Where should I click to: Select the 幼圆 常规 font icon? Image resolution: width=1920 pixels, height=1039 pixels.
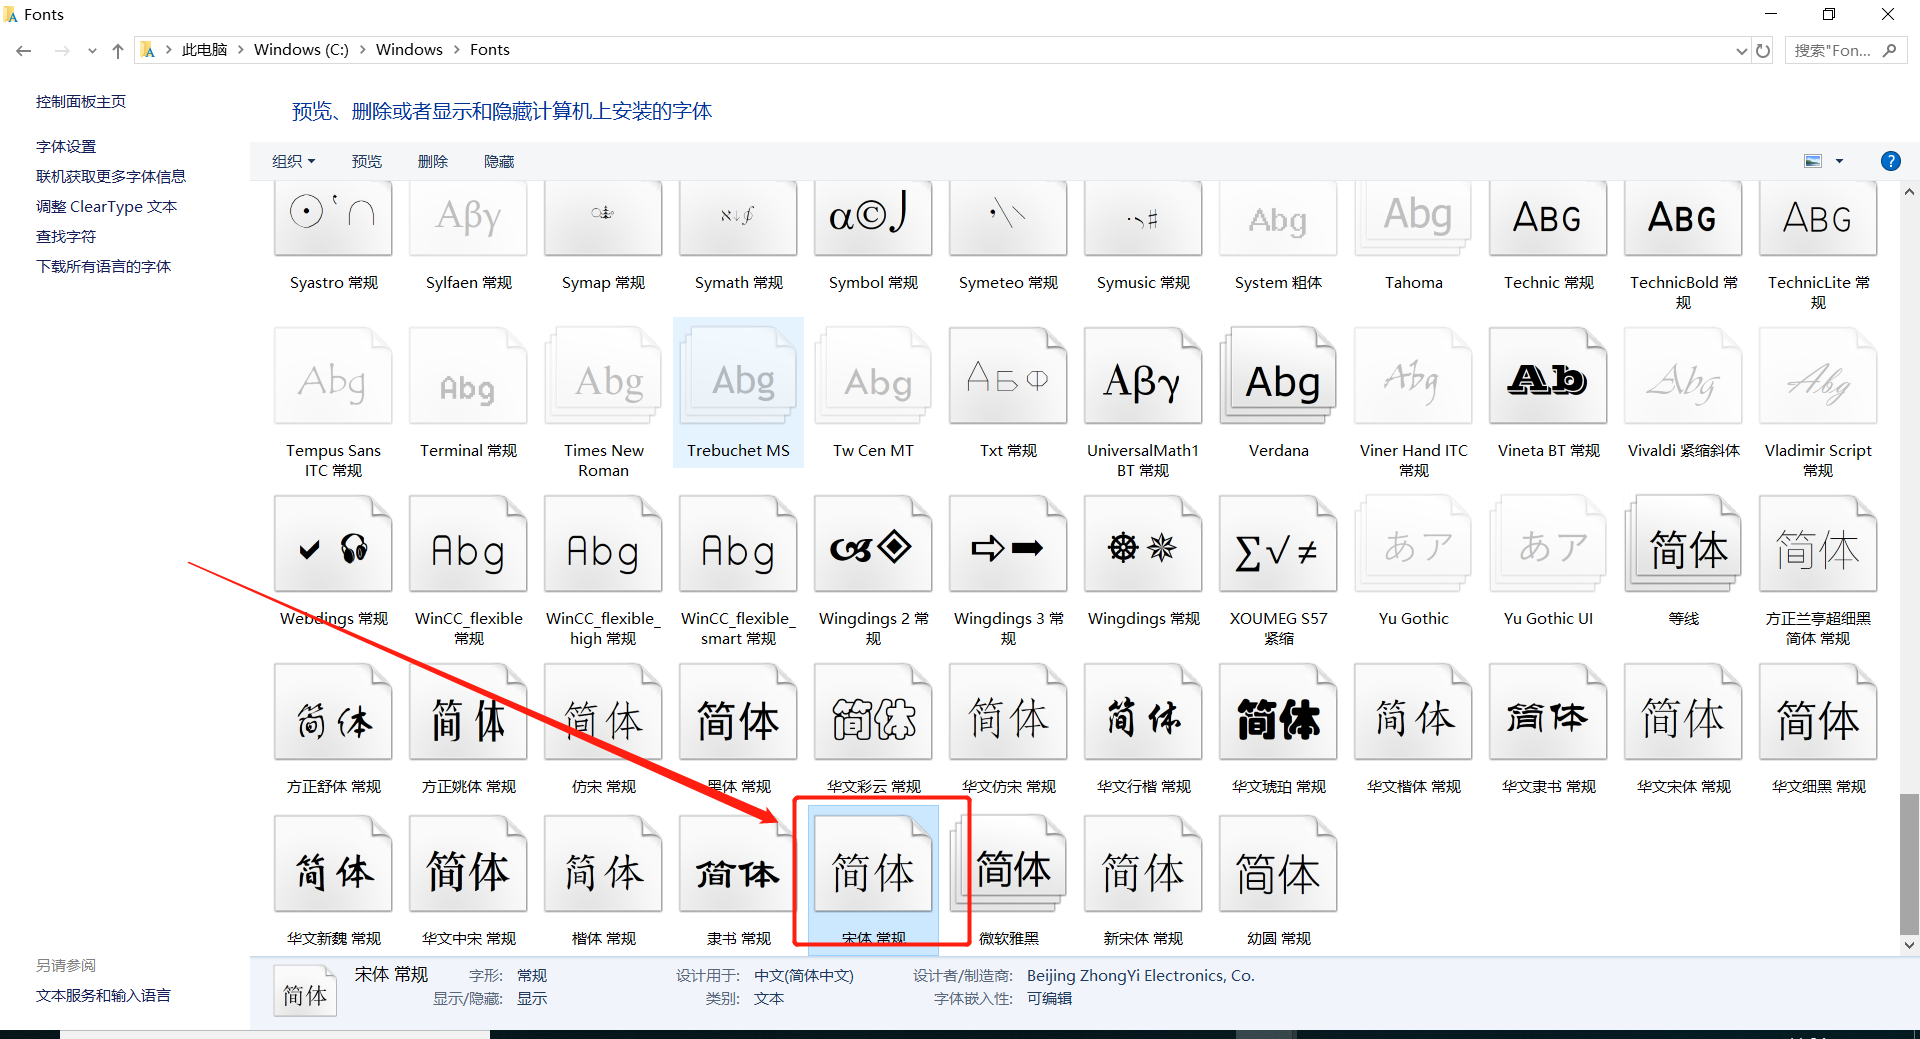click(x=1278, y=864)
